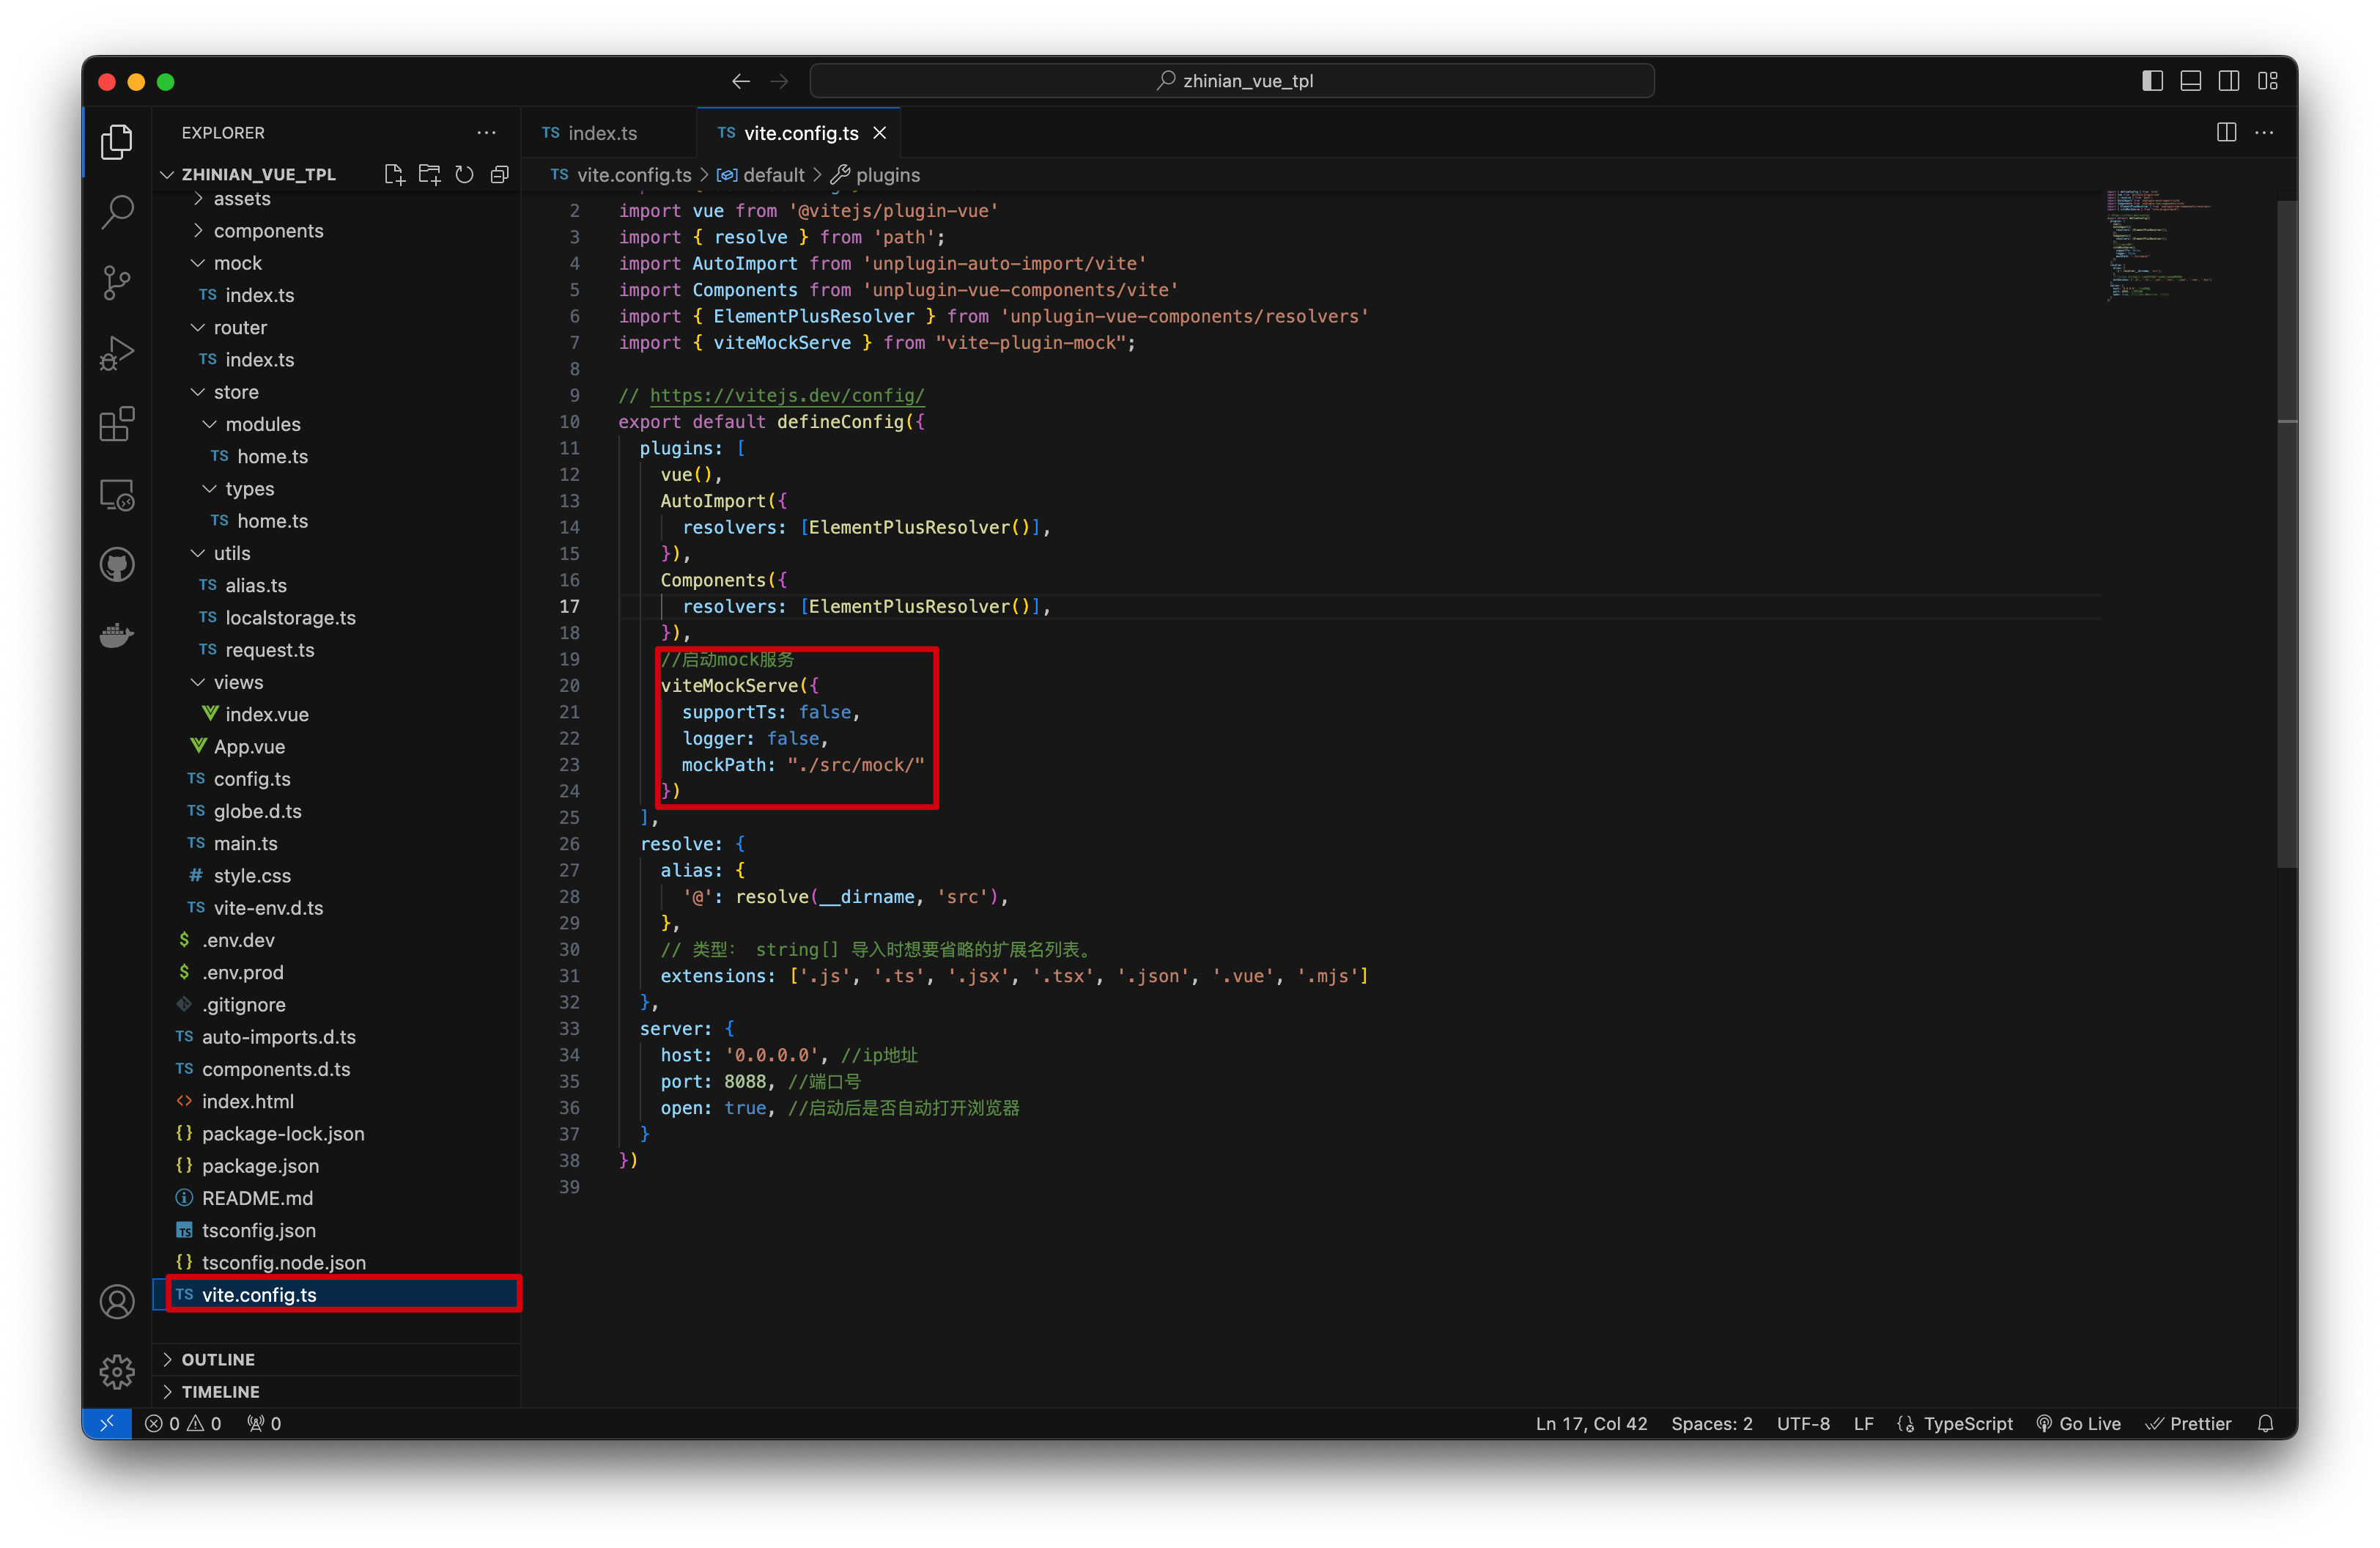Click the editor vertical scrollbar
This screenshot has height=1548, width=2380.
coord(2287,534)
